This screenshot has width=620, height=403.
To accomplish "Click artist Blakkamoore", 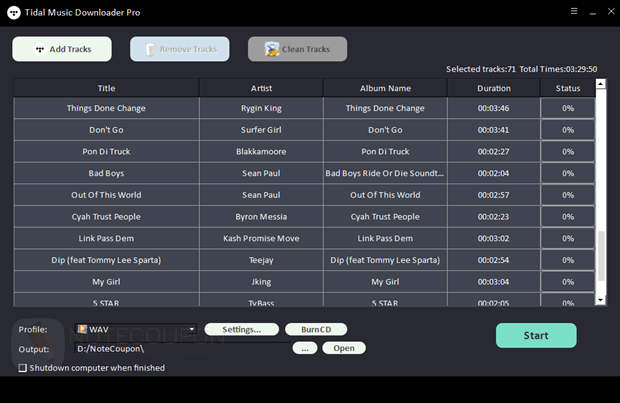I will tap(261, 151).
